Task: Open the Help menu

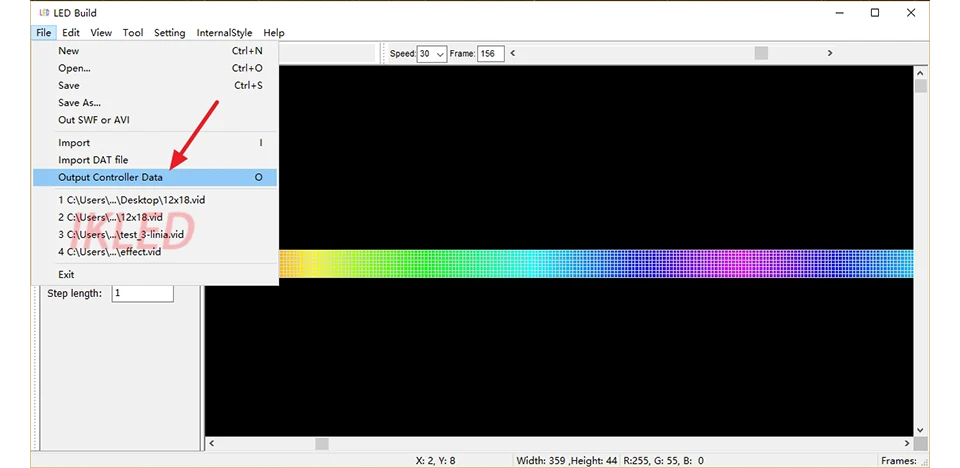Action: click(x=274, y=32)
